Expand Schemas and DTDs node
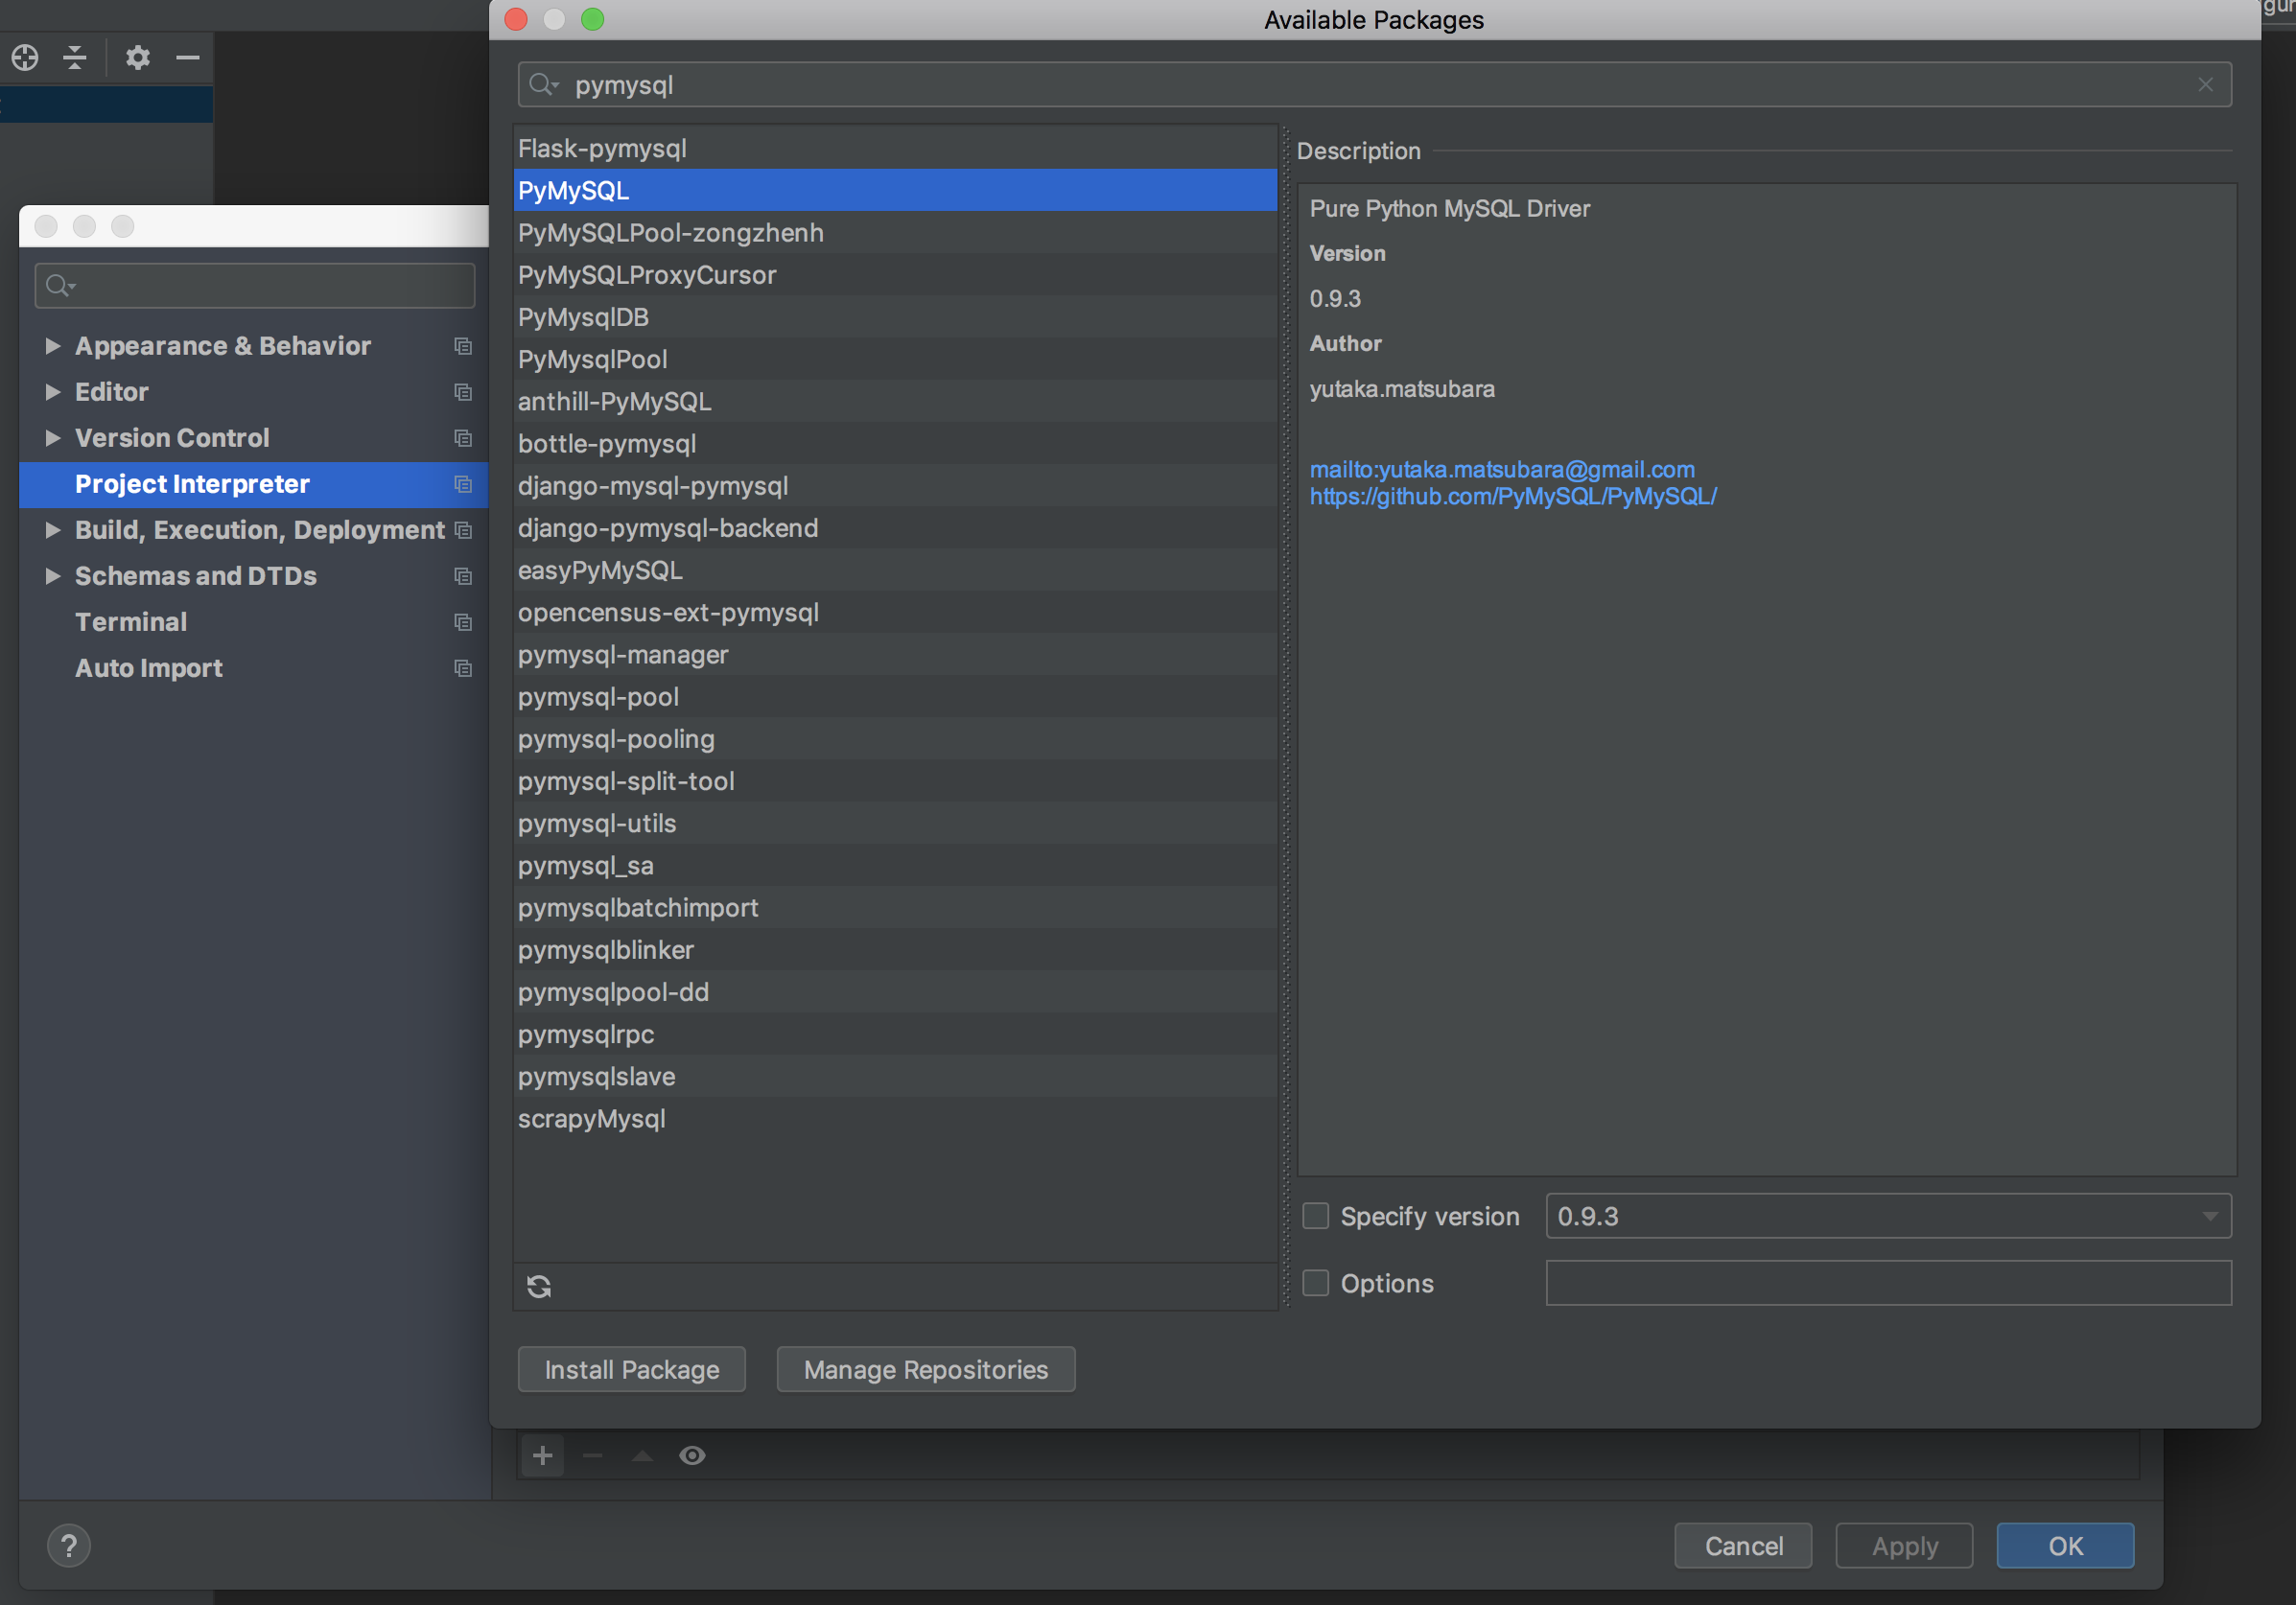This screenshot has width=2296, height=1605. pos(52,576)
